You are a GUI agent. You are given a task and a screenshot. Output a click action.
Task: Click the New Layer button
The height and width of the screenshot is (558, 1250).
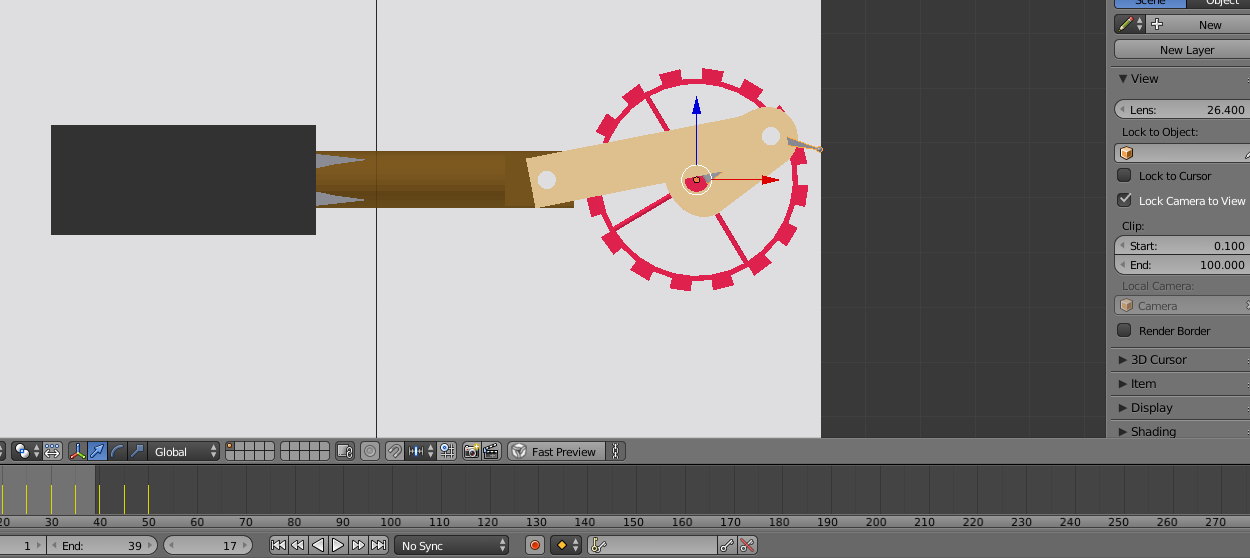coord(1186,50)
